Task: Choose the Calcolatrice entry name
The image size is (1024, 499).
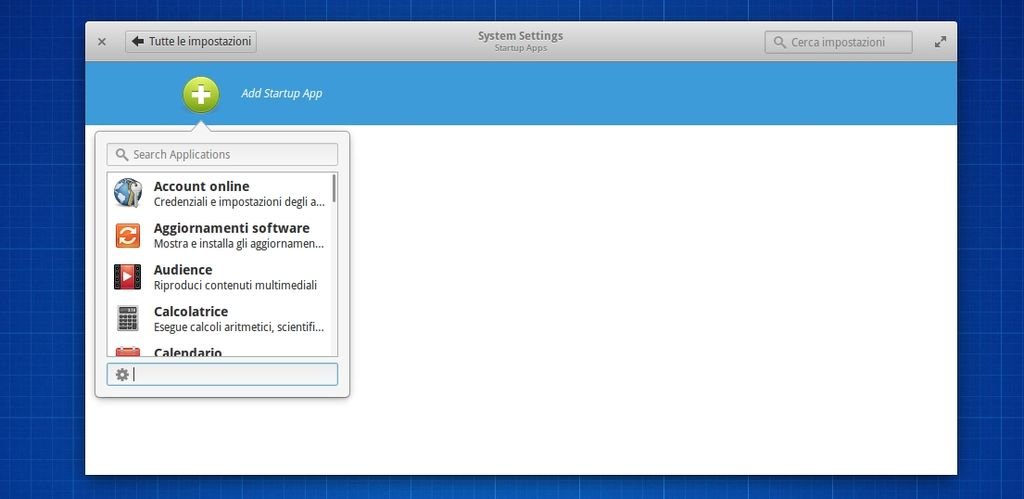Action: coord(191,312)
